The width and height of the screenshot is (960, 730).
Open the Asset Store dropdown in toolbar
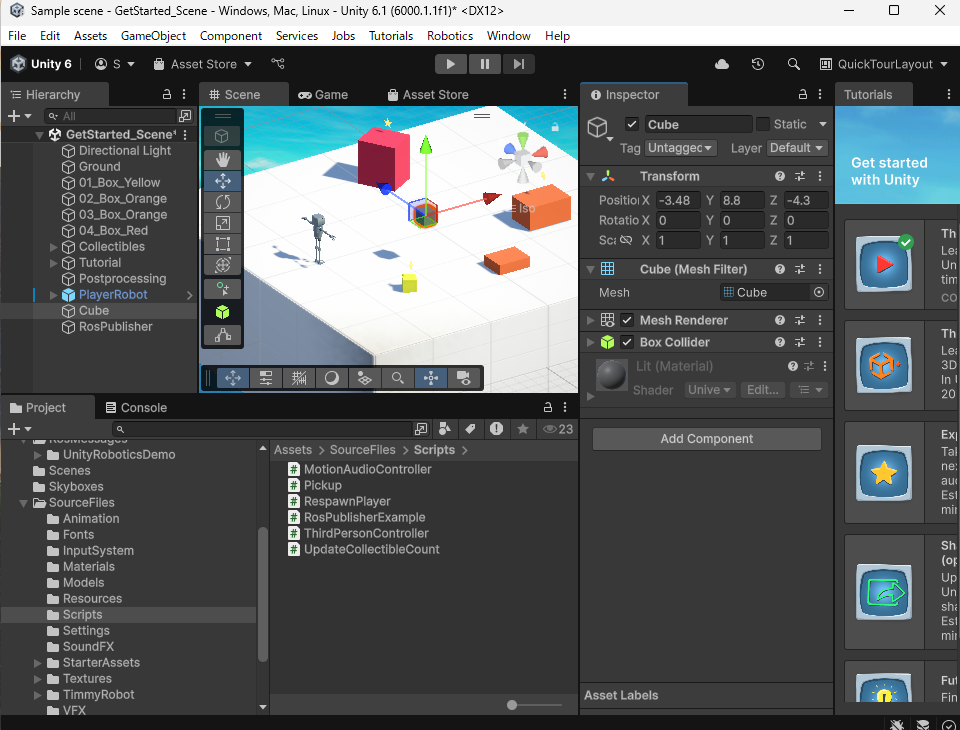tap(202, 64)
